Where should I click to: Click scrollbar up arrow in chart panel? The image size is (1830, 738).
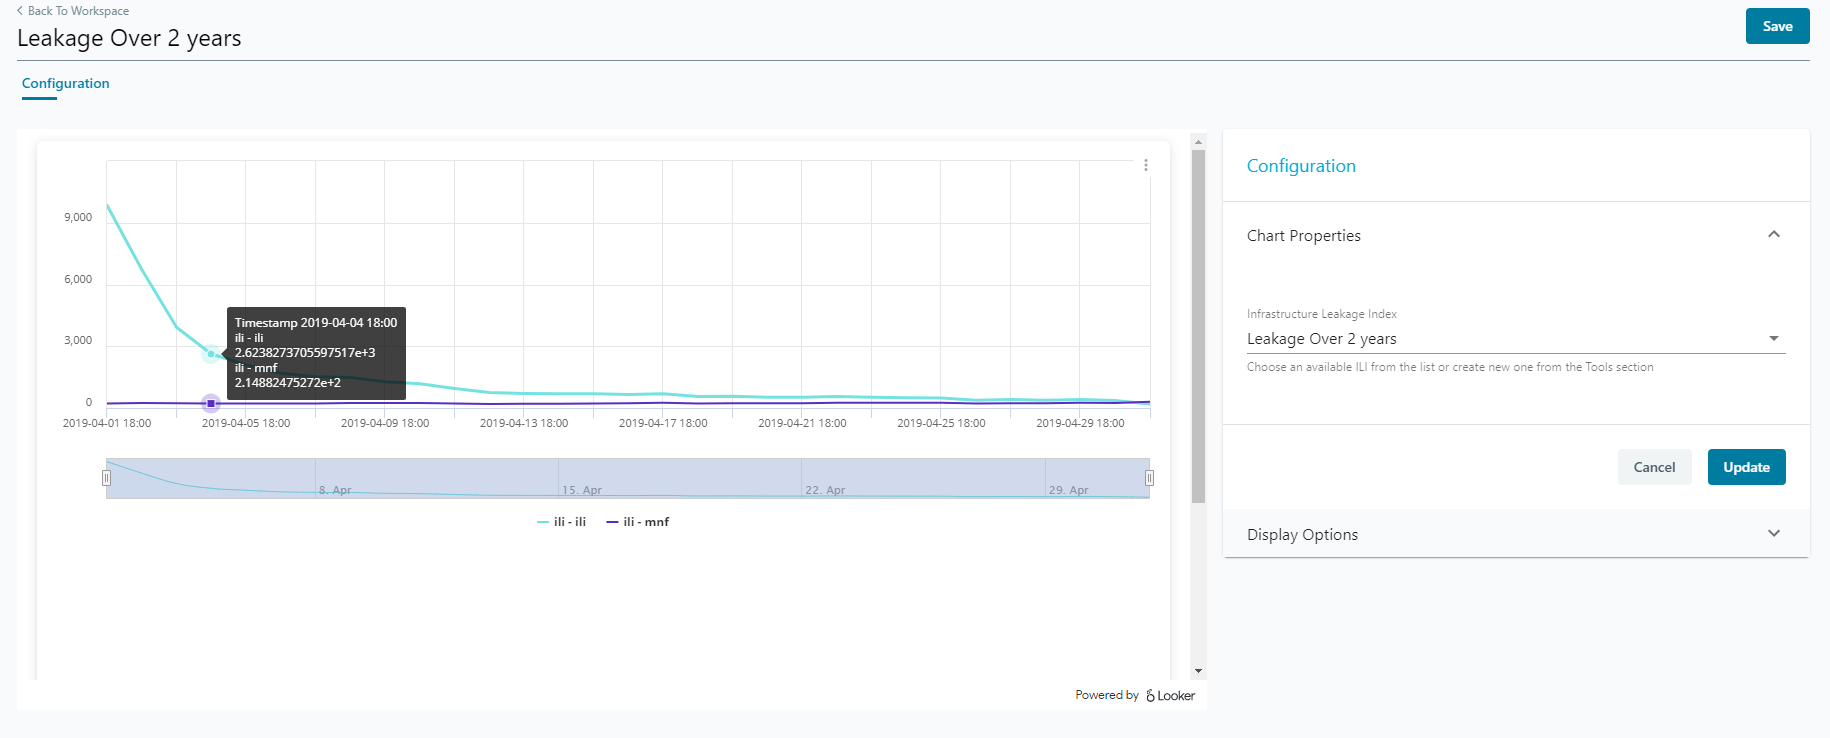click(x=1198, y=142)
